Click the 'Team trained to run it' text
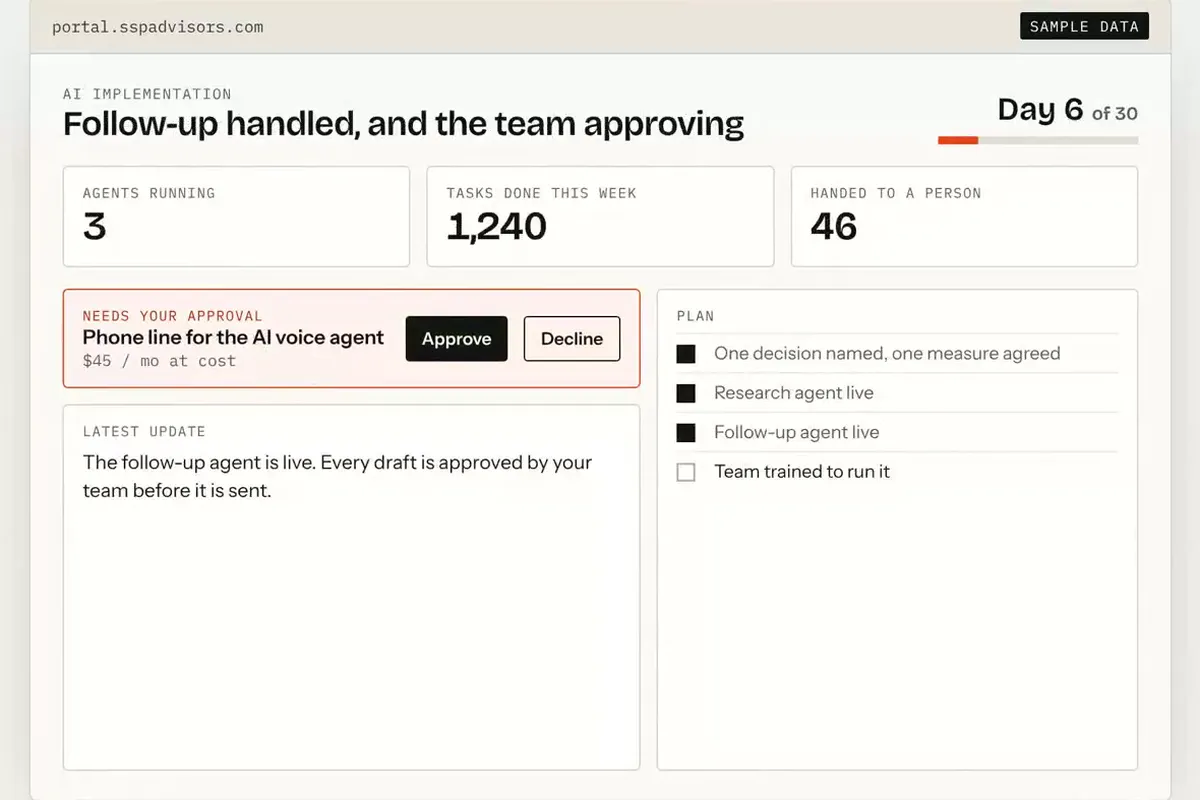Screen dimensions: 1200x800 pos(802,472)
